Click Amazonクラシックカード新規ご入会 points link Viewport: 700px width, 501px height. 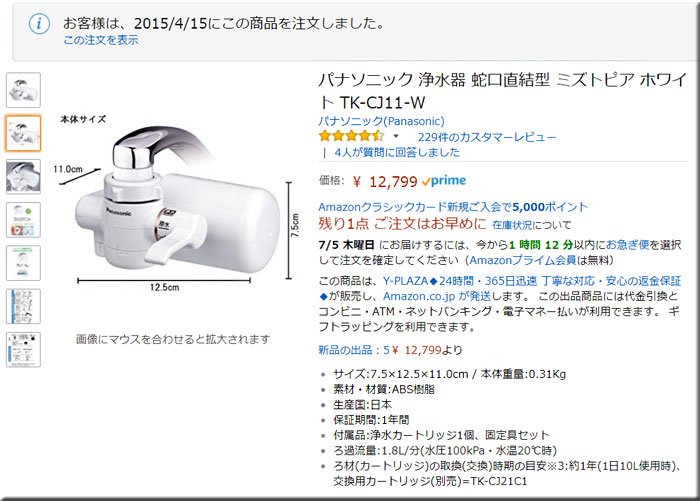coord(453,207)
